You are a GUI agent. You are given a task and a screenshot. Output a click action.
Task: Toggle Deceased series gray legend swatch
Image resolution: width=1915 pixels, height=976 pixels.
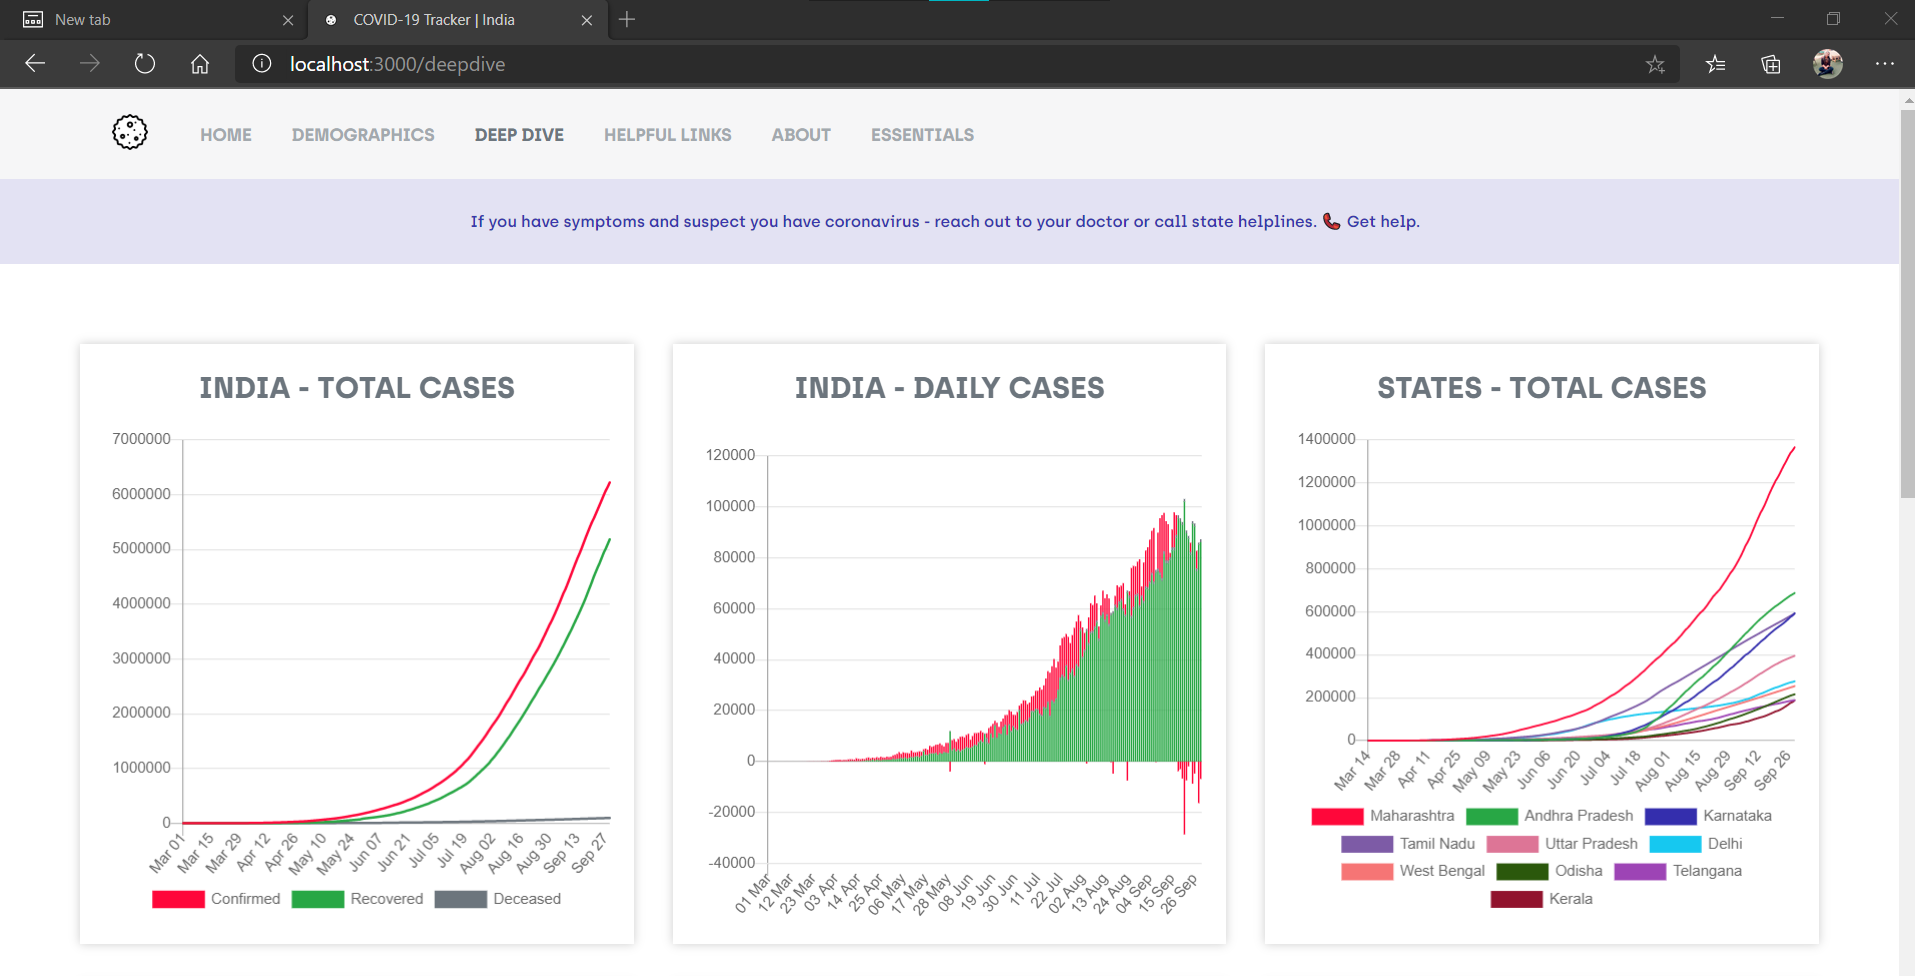coord(461,899)
